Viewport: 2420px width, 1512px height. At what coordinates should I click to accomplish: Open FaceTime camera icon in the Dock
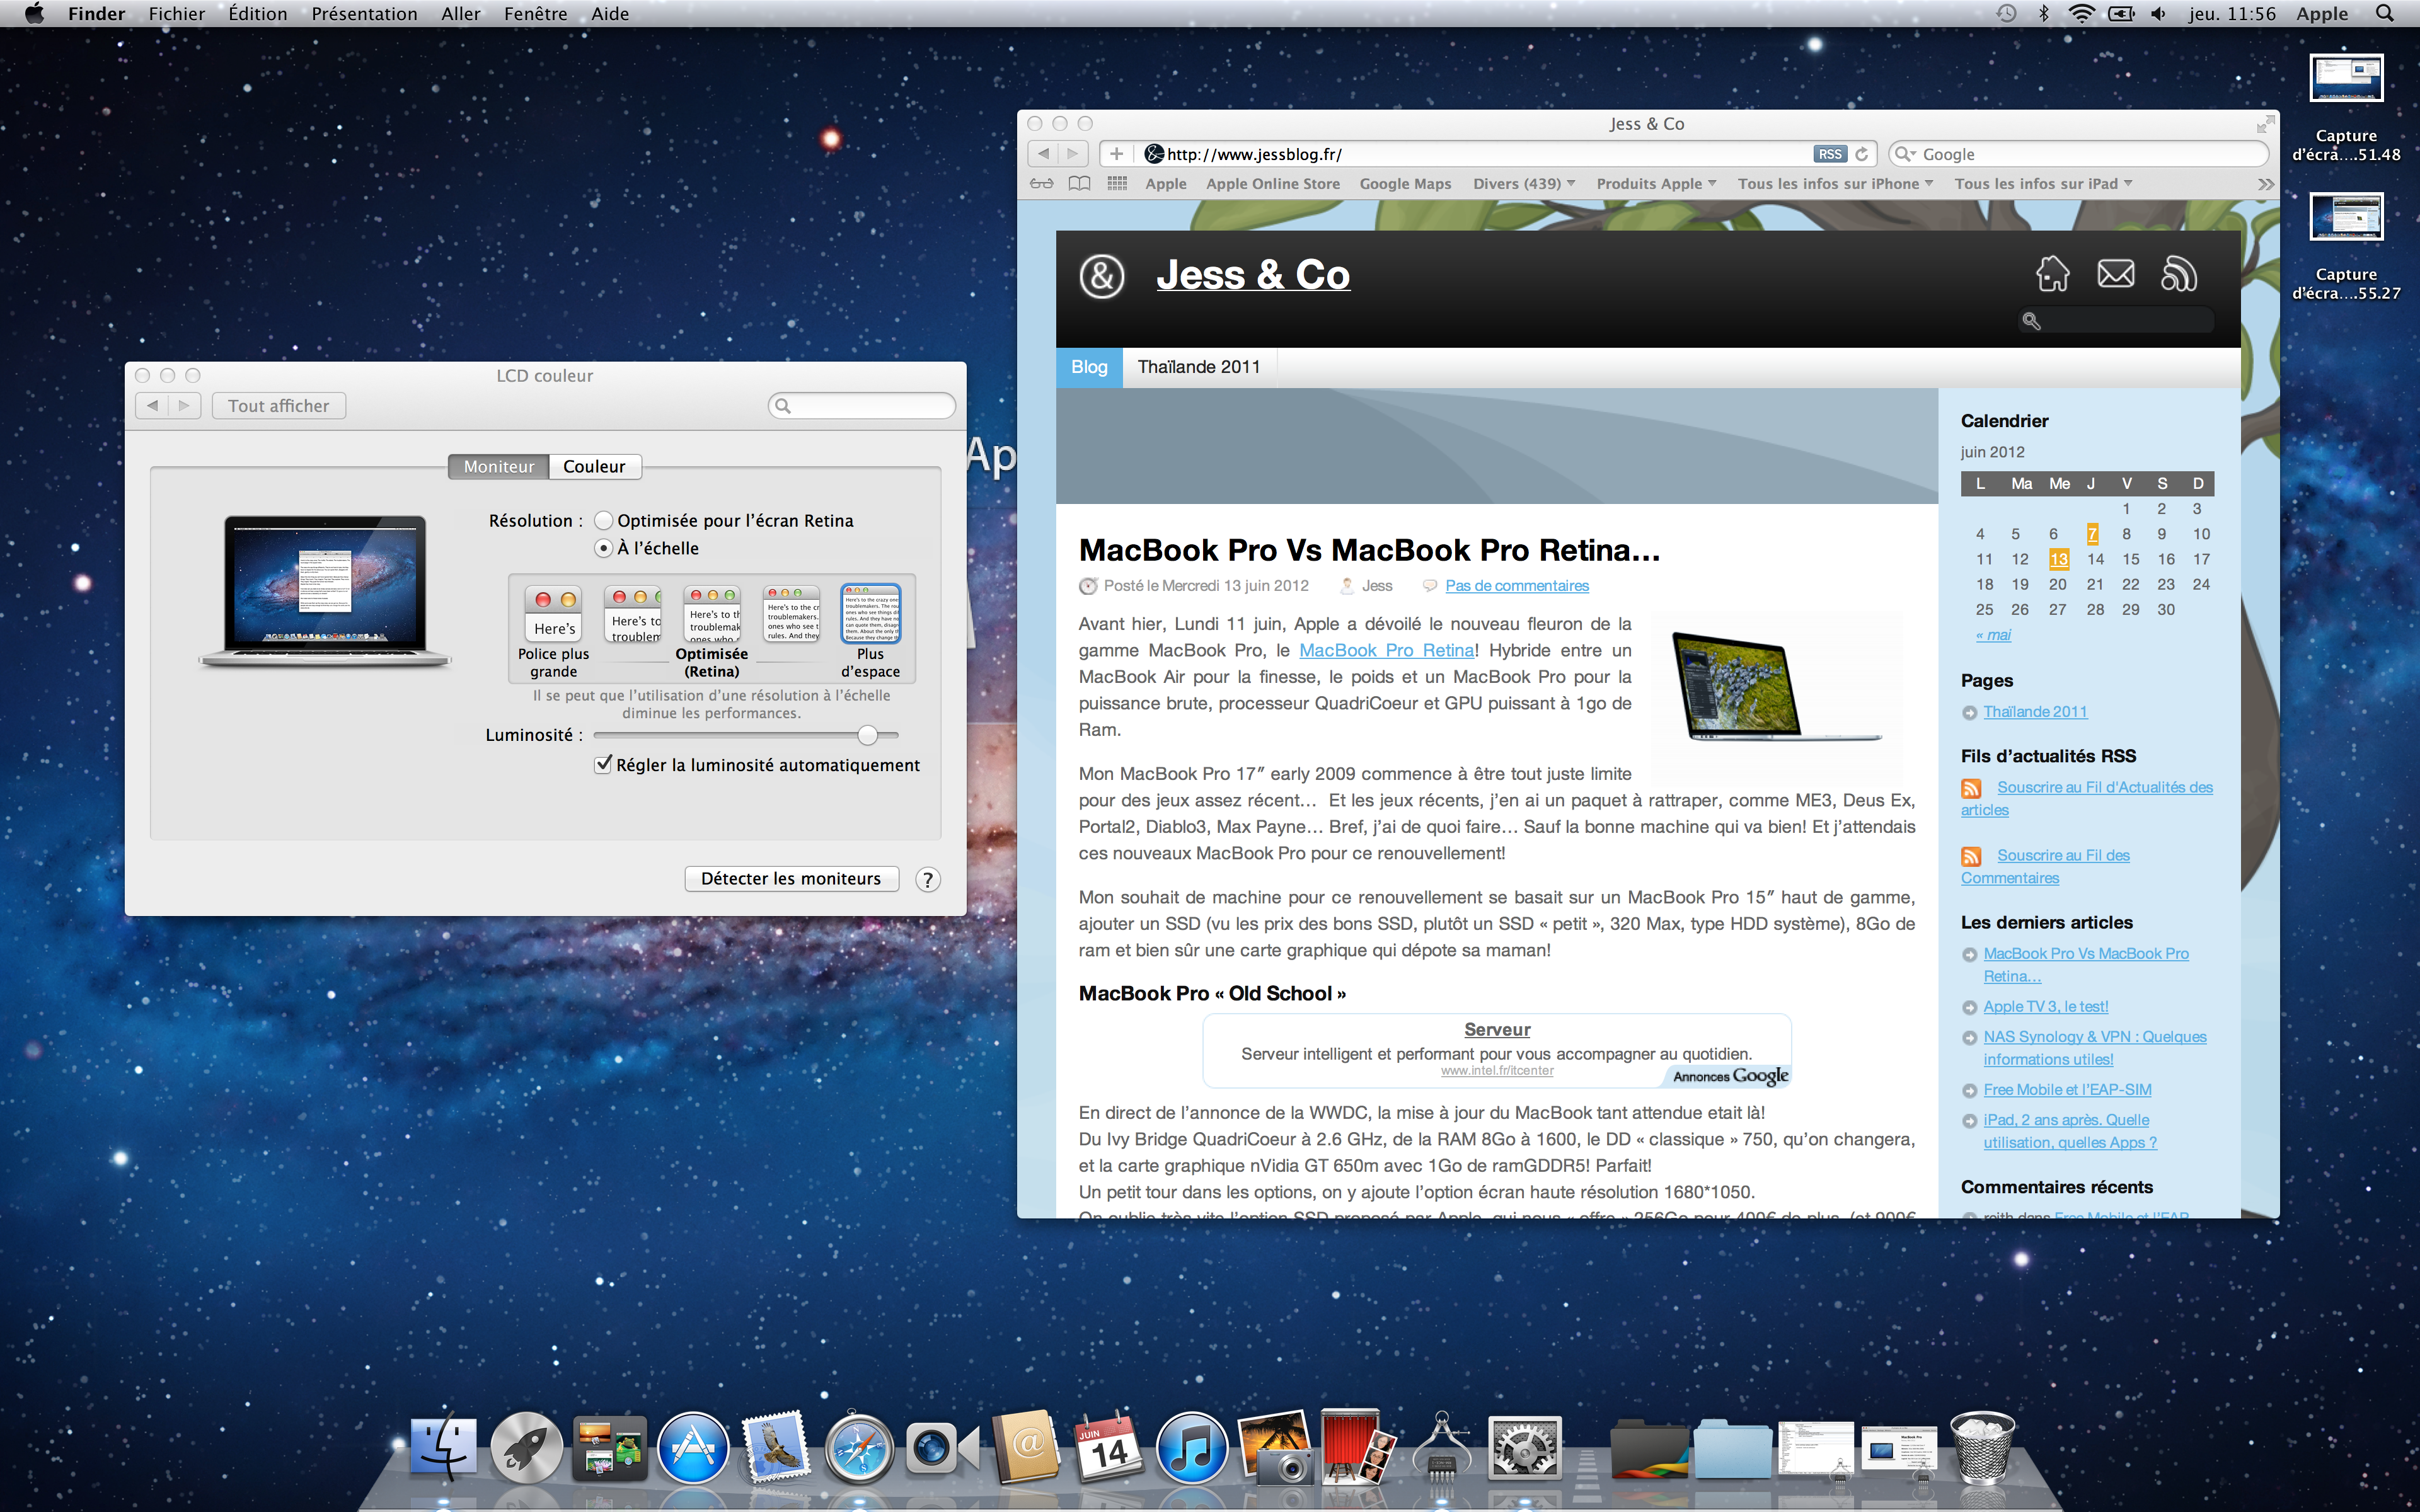tap(941, 1448)
